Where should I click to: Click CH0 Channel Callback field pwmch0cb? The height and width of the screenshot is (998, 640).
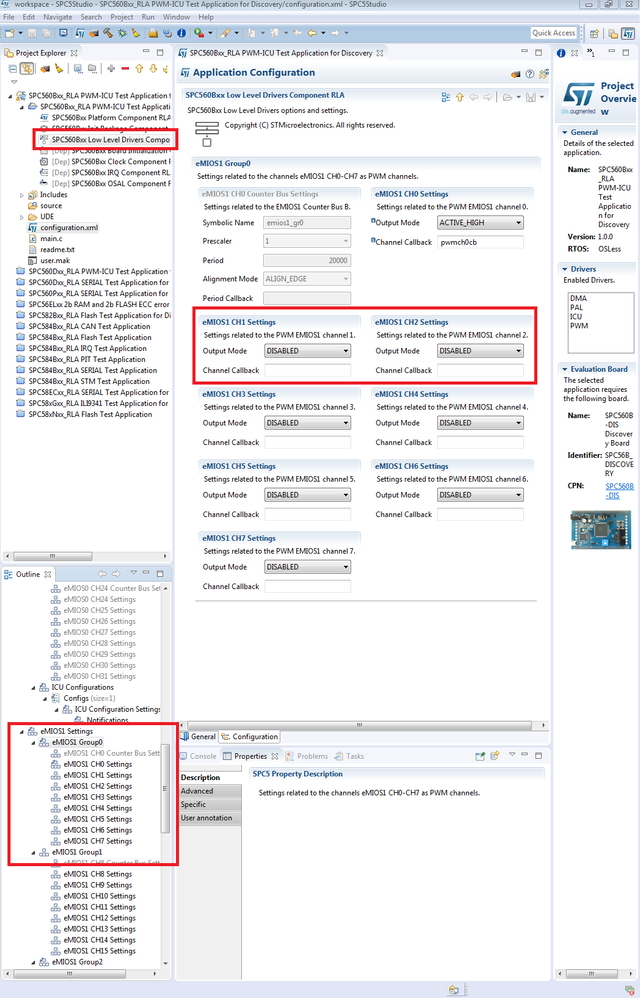pos(480,242)
